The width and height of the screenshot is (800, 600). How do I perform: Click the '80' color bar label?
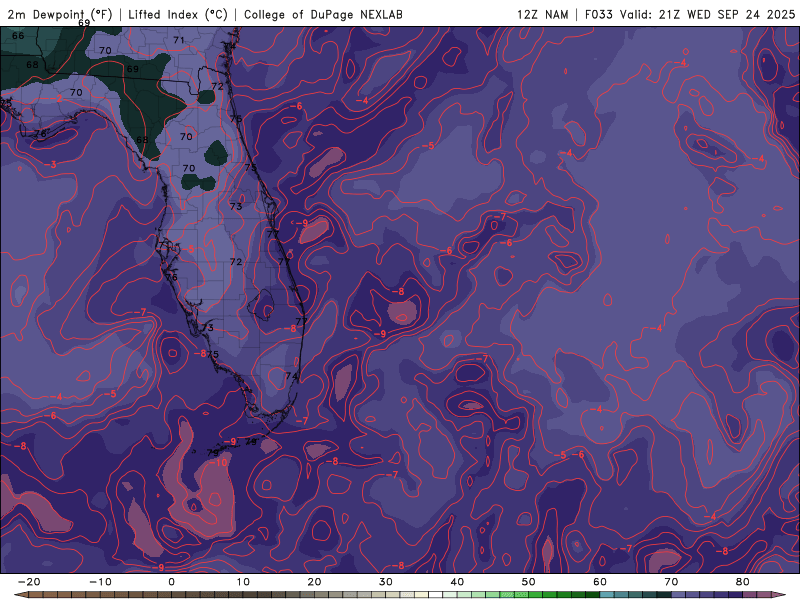tap(743, 582)
